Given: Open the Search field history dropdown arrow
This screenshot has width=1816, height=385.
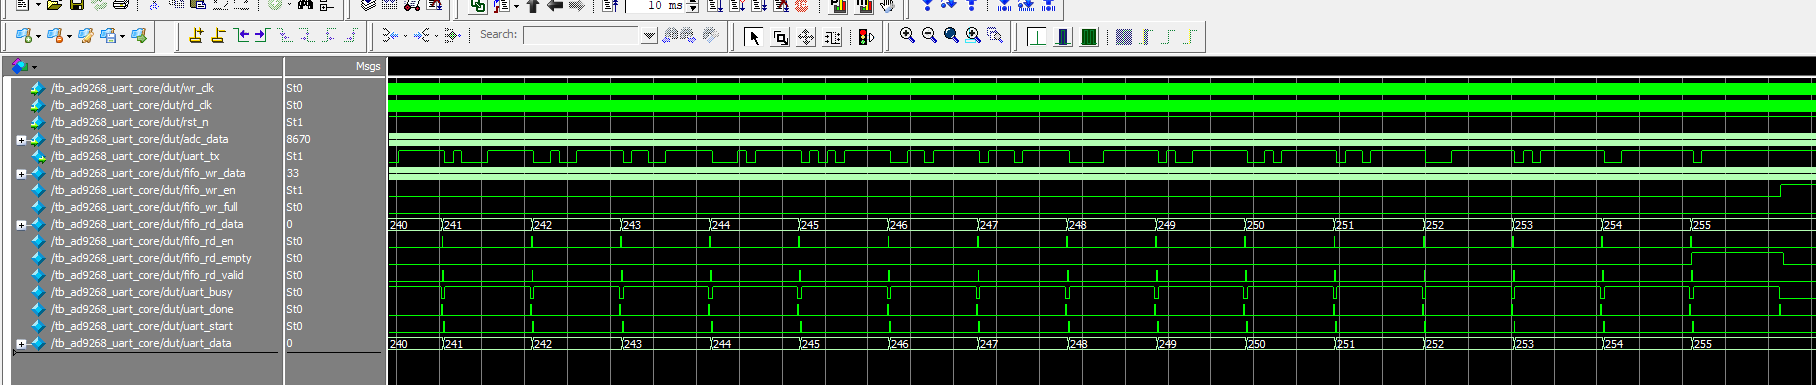Looking at the screenshot, I should 649,36.
